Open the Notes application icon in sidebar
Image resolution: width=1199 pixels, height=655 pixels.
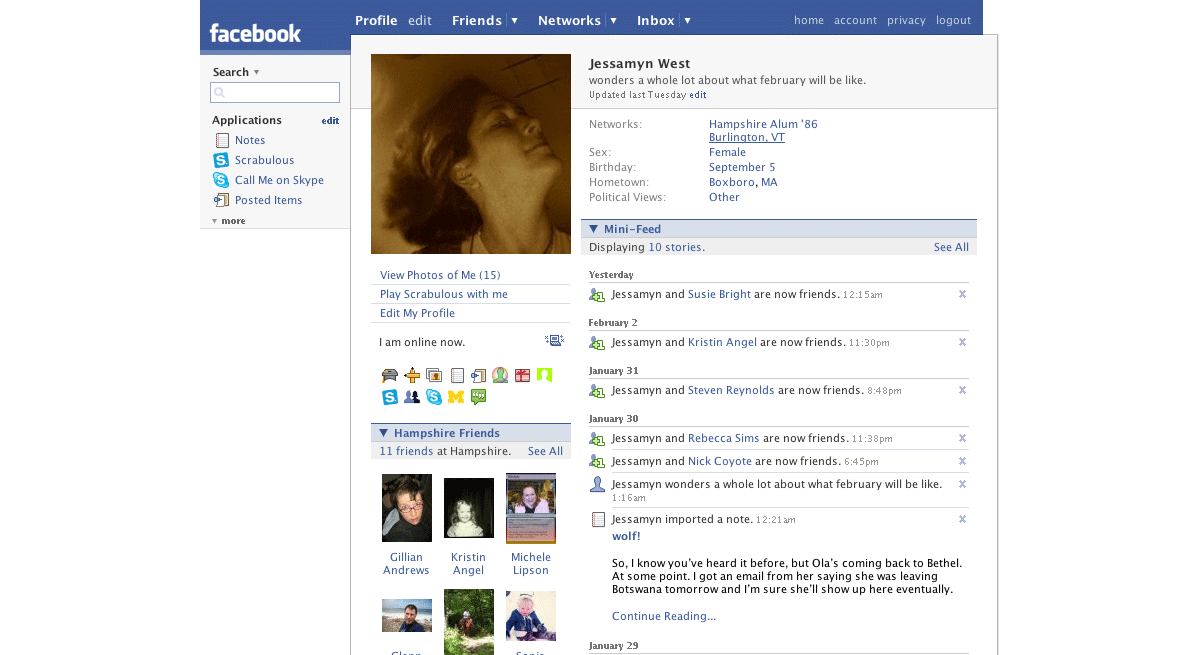click(x=222, y=140)
